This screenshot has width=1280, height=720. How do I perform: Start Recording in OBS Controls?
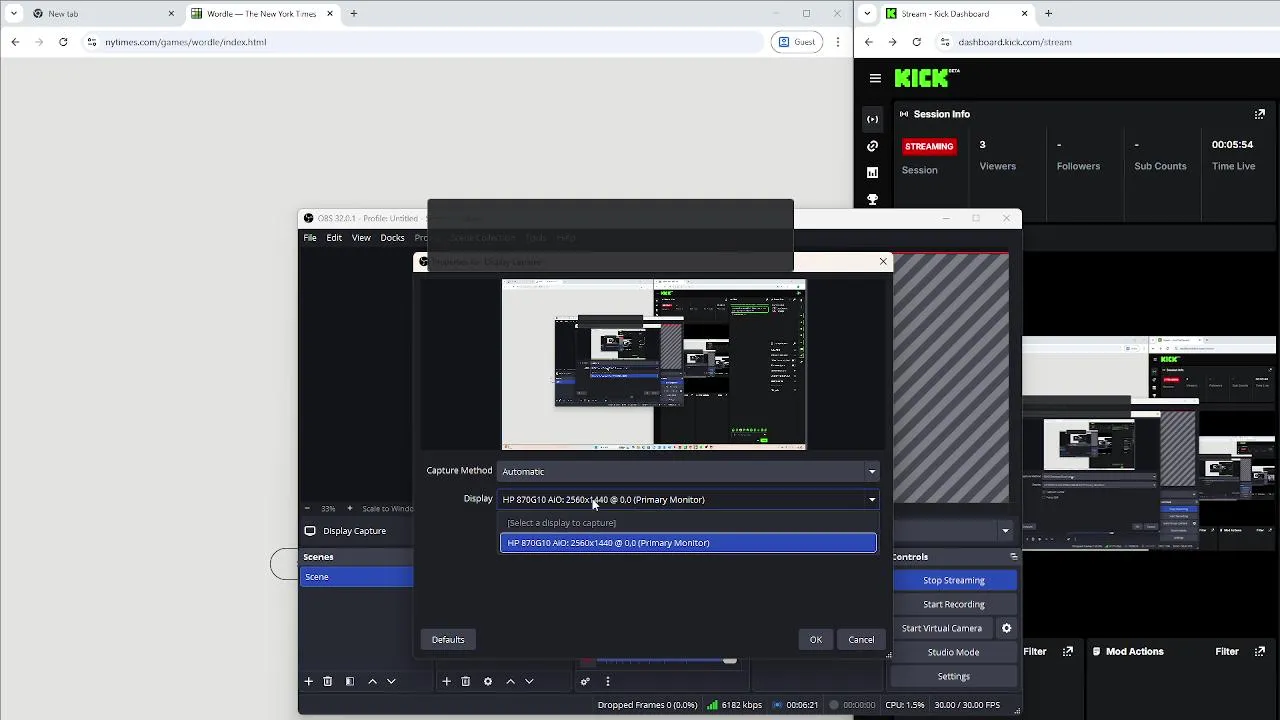(x=954, y=604)
